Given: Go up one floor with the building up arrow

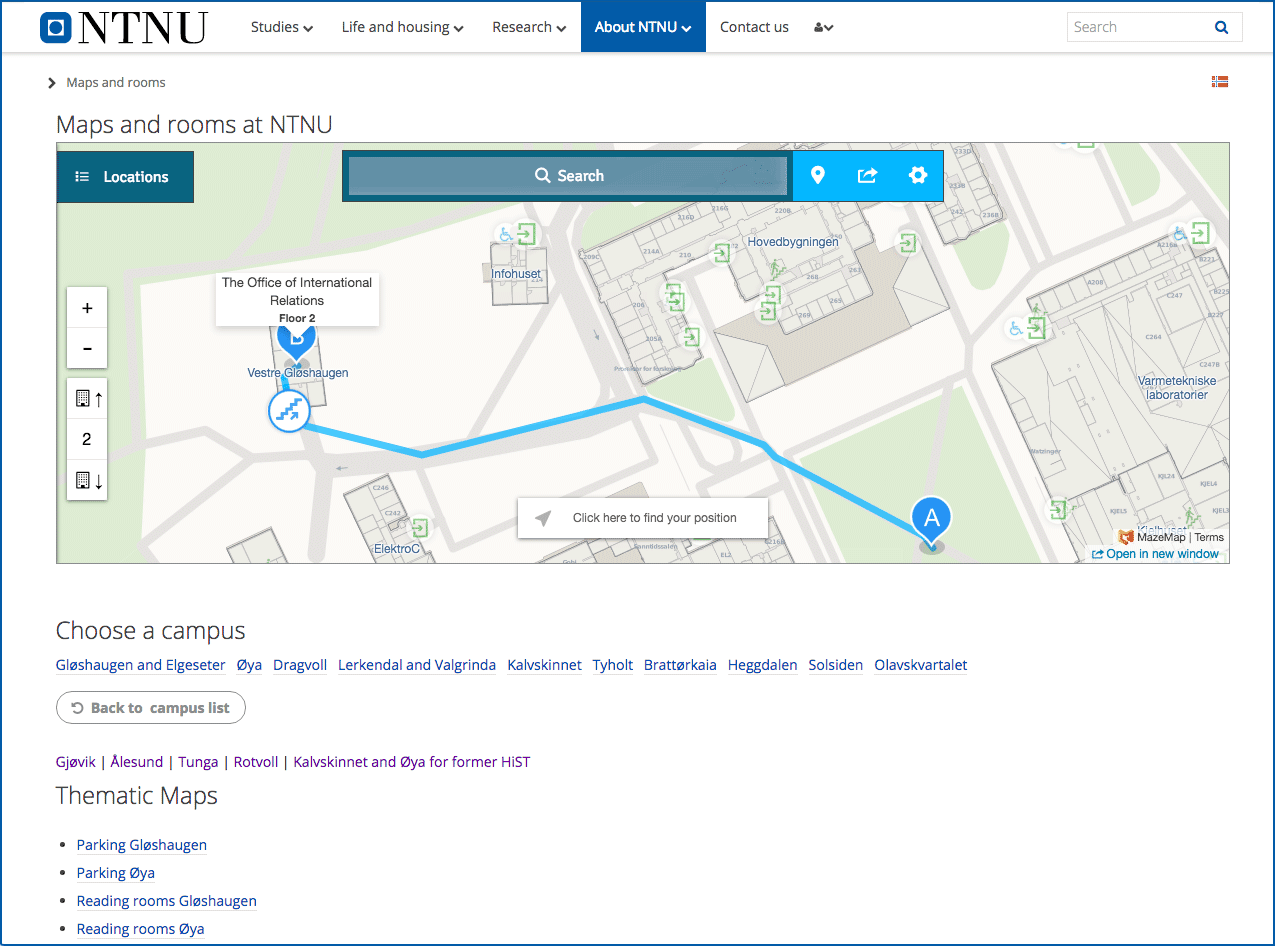Looking at the screenshot, I should (x=87, y=399).
